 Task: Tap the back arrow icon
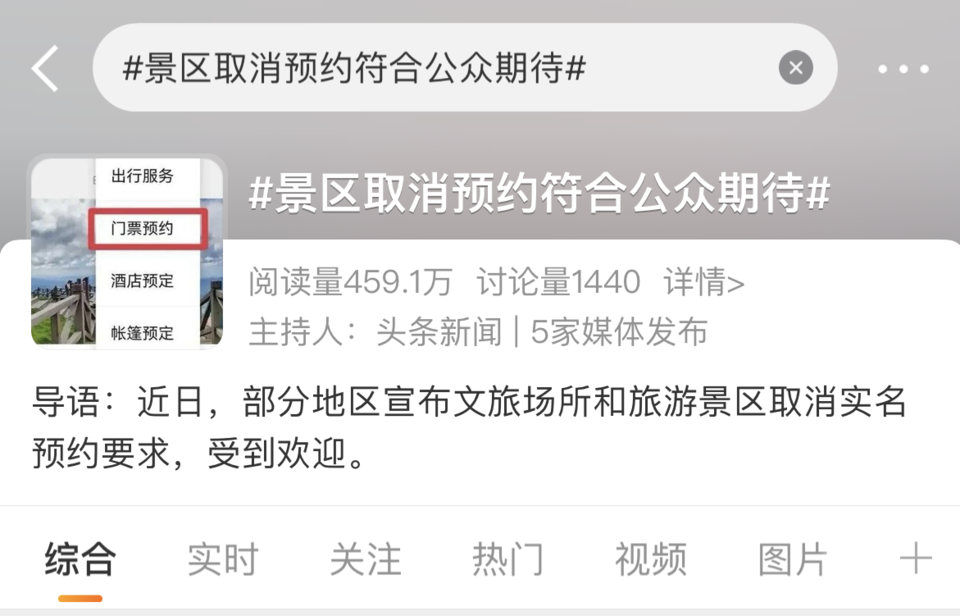[45, 68]
